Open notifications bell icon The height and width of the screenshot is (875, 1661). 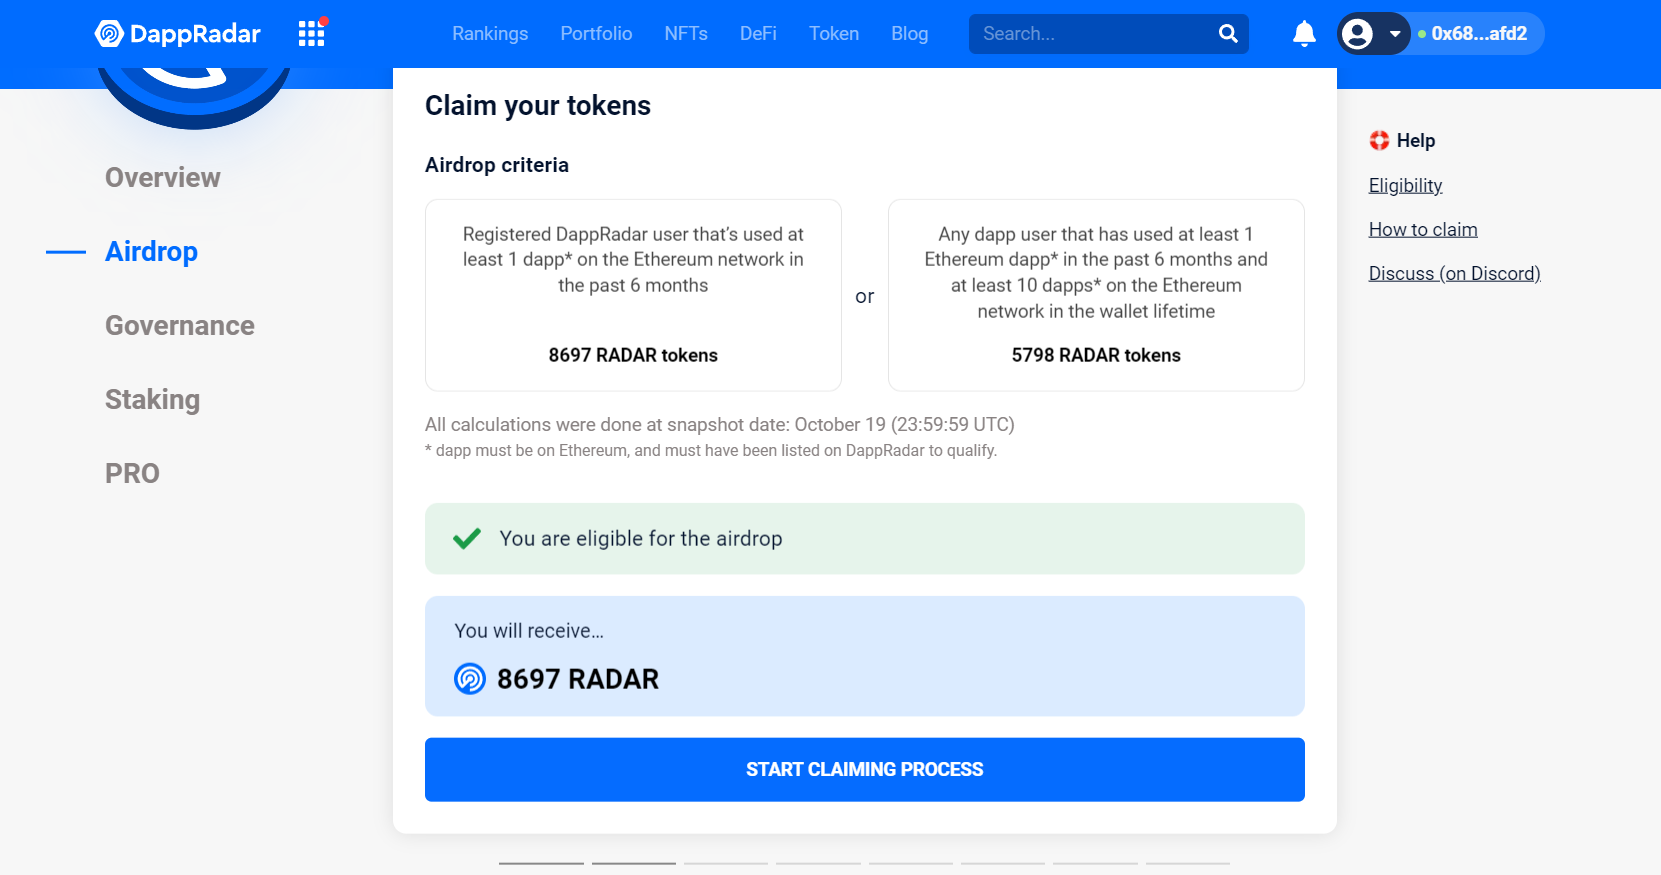(x=1304, y=34)
